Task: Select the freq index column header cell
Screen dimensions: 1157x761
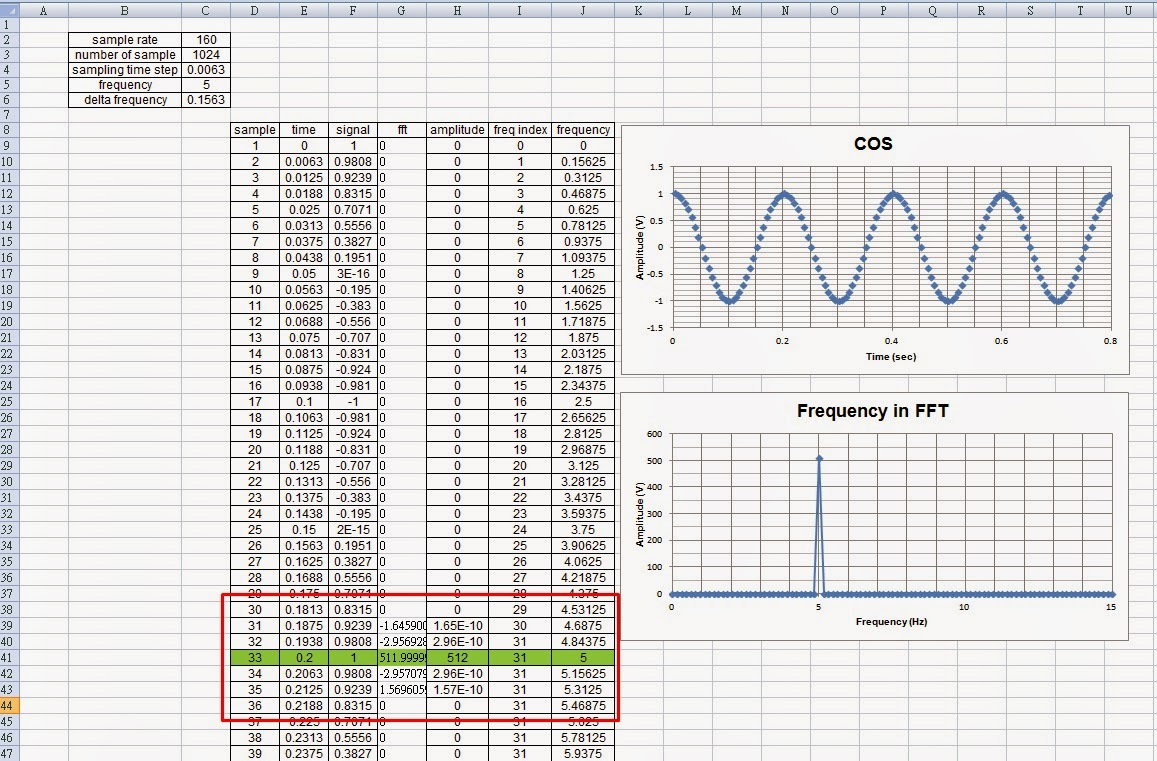Action: (x=518, y=129)
